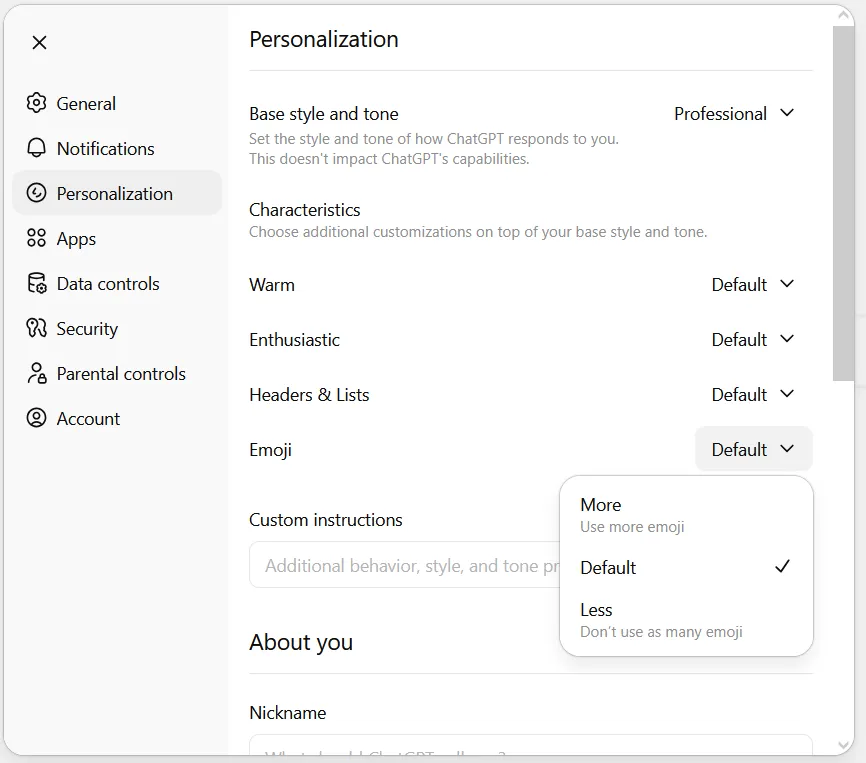Open the Enthusiastic dropdown
Image resolution: width=866 pixels, height=763 pixels.
point(752,340)
